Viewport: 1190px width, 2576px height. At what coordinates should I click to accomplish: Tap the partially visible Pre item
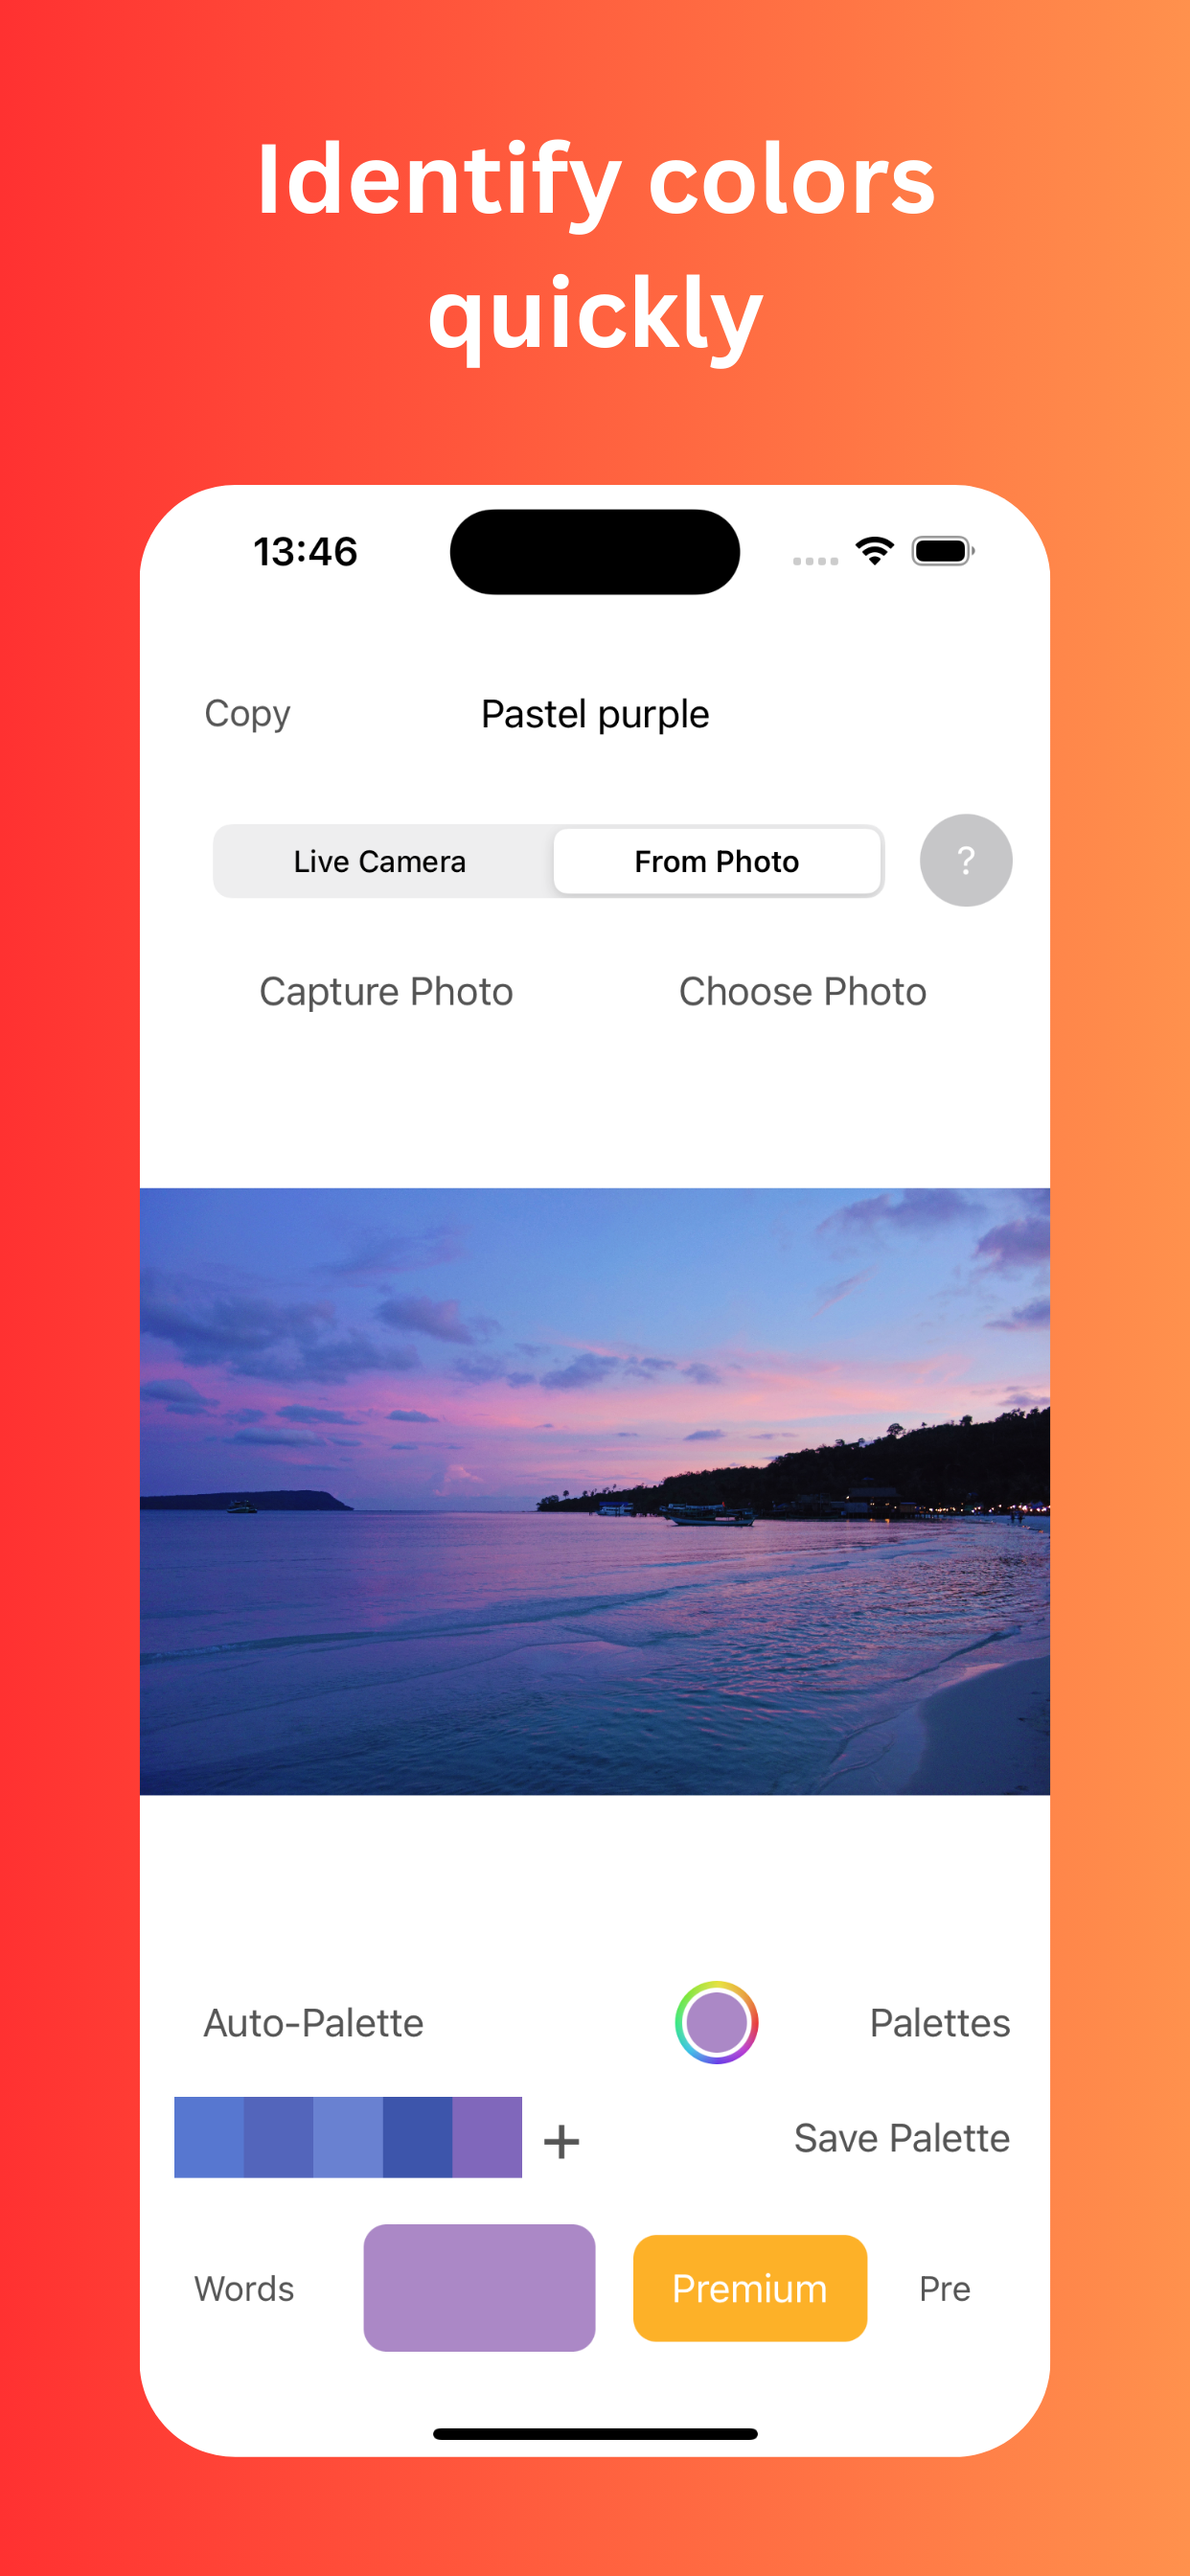tap(945, 2288)
